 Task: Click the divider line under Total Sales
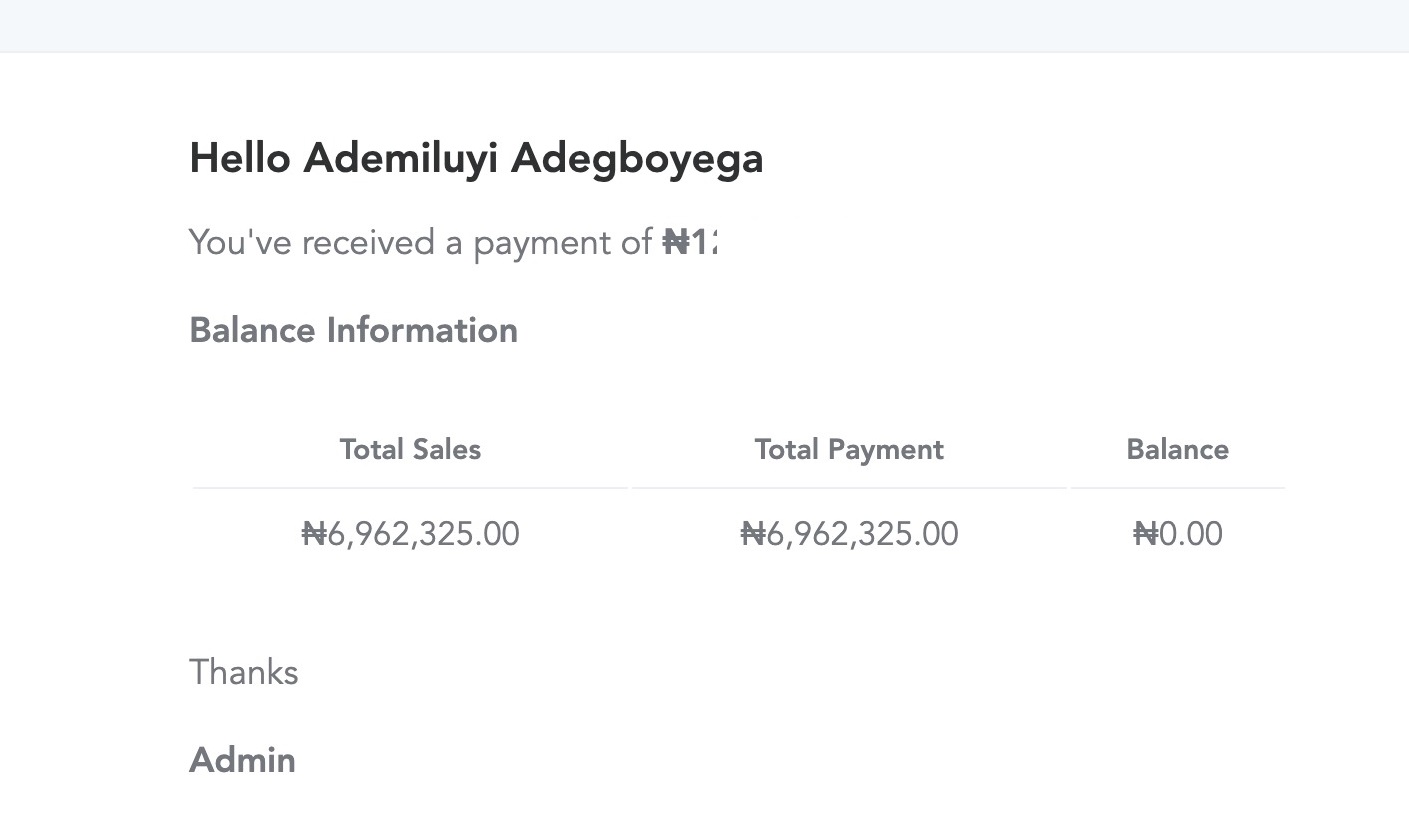click(x=410, y=488)
